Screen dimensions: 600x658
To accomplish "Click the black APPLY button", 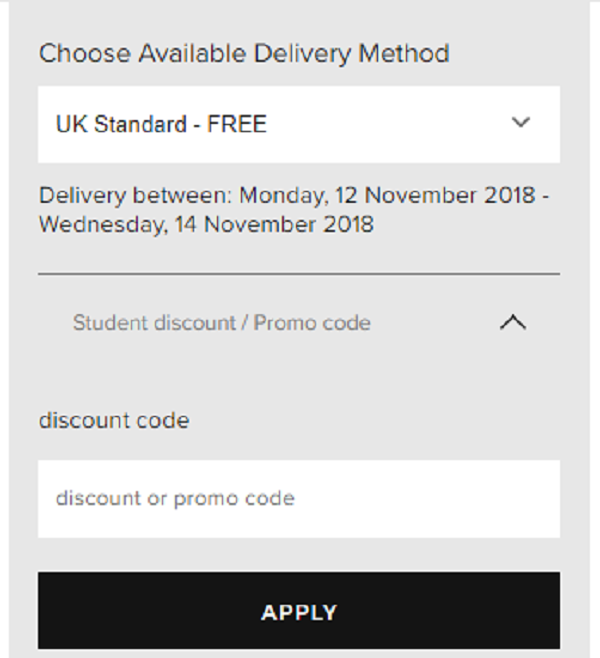I will pyautogui.click(x=299, y=611).
